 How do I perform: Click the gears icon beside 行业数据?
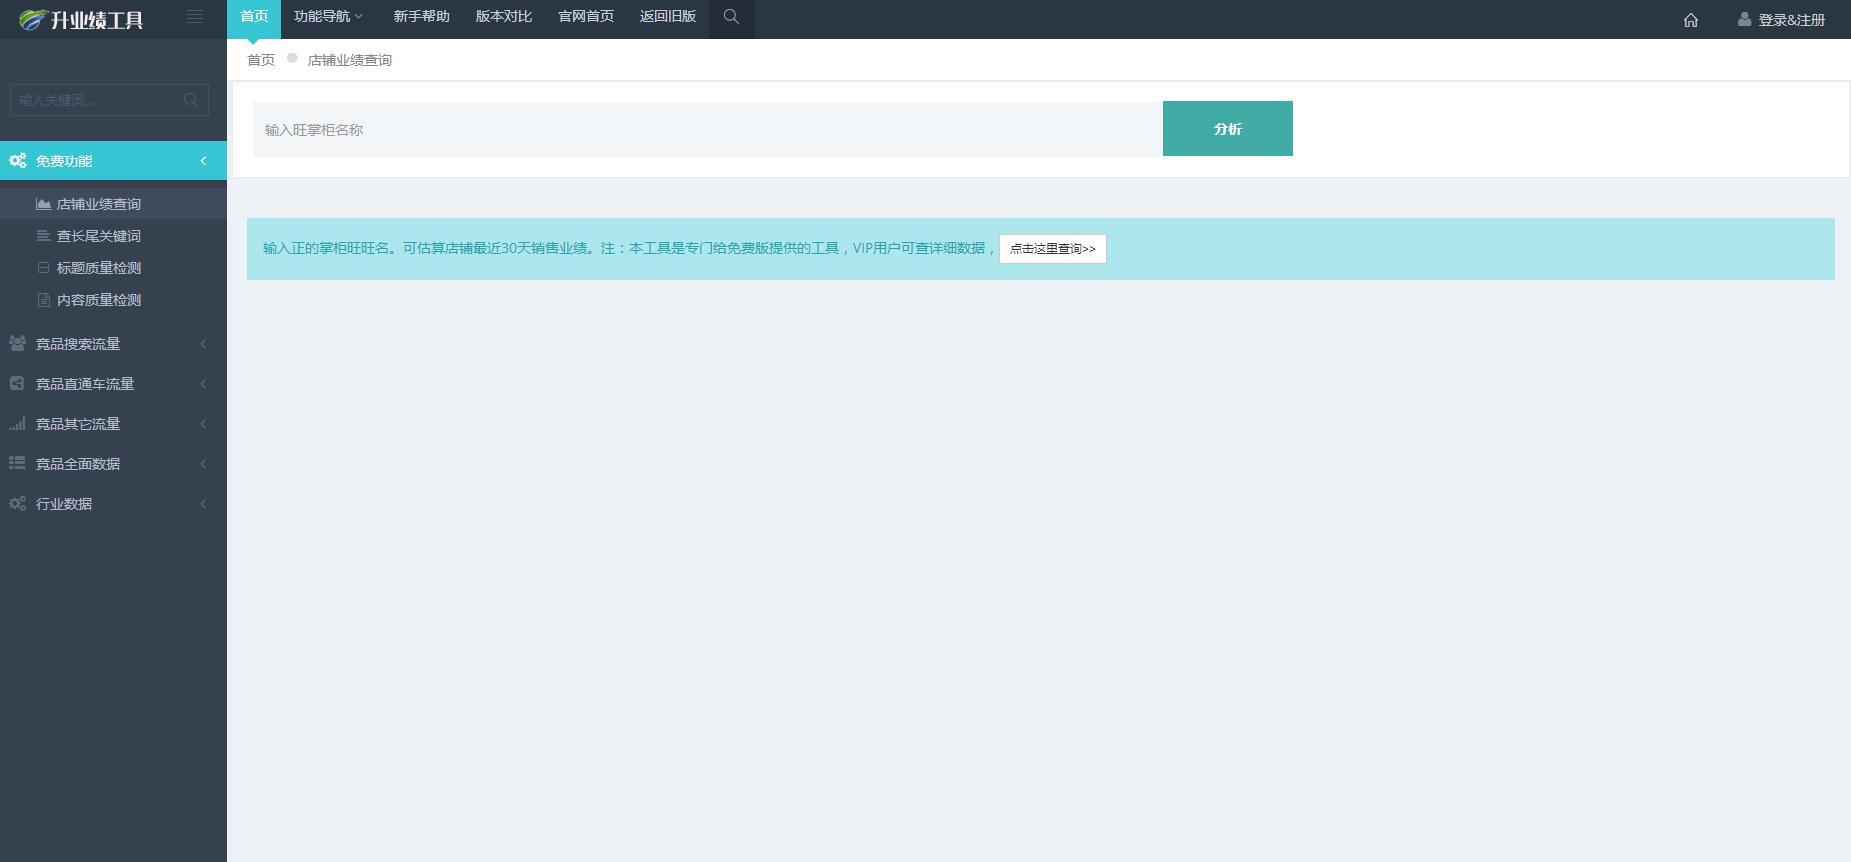(x=17, y=504)
